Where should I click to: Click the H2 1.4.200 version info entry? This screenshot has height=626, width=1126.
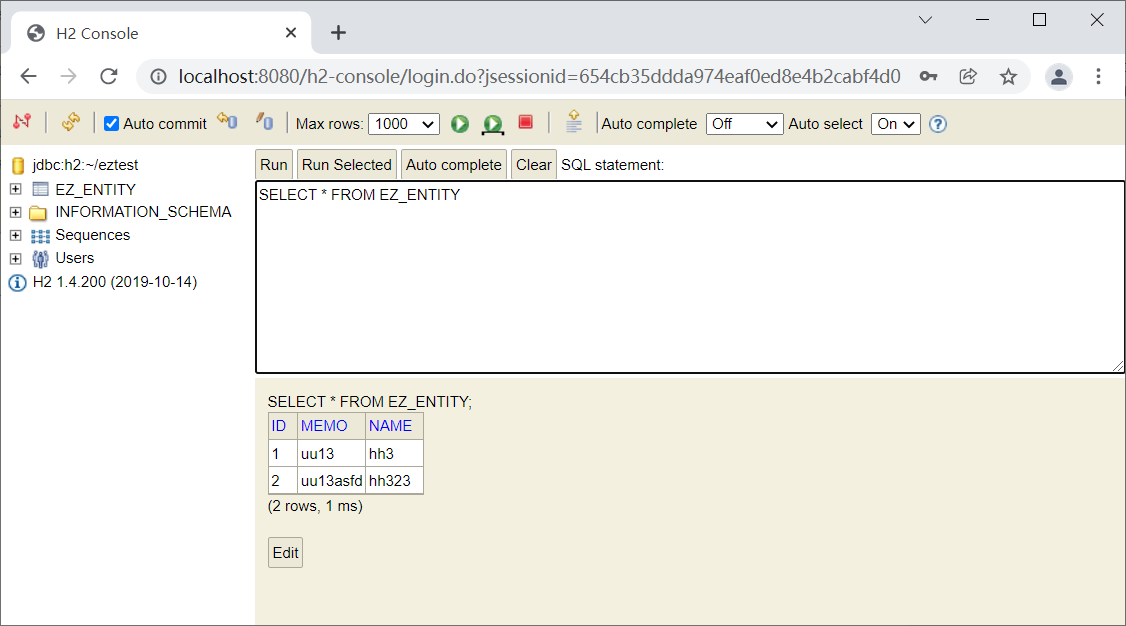point(115,281)
